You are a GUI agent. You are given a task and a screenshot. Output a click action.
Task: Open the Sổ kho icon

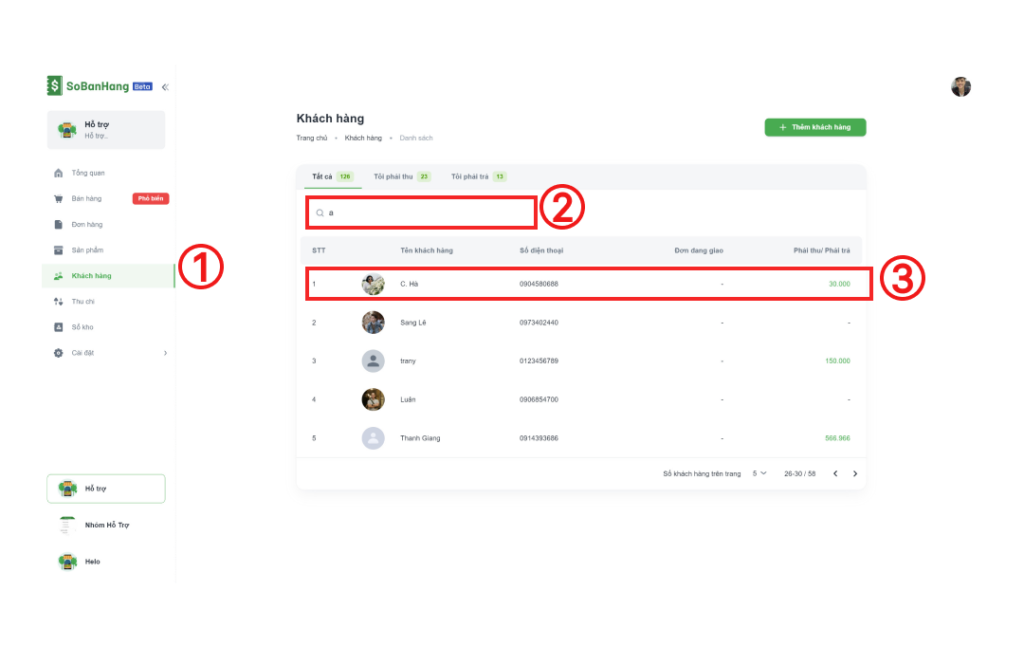pos(59,327)
